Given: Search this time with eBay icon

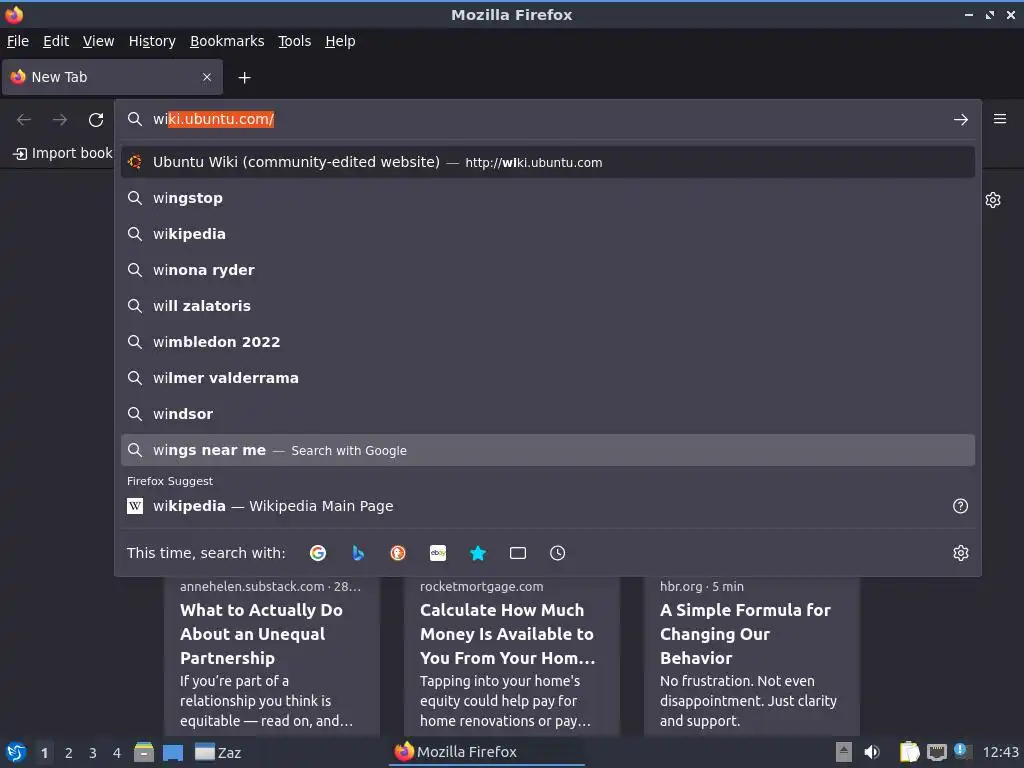Looking at the screenshot, I should (438, 553).
